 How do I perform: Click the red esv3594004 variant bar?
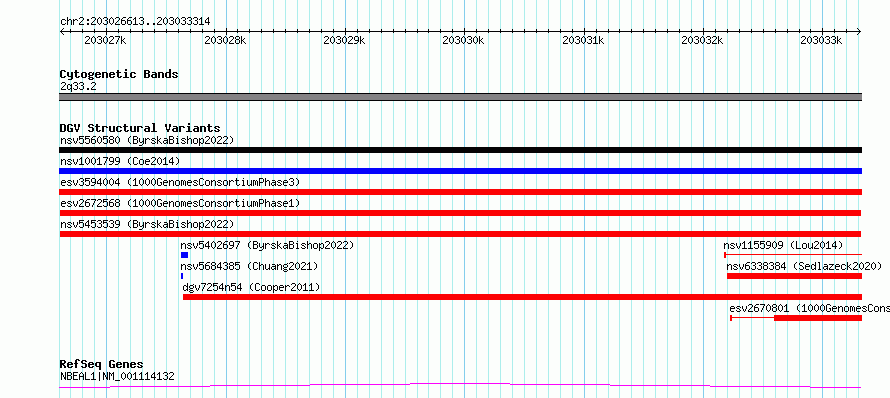coord(460,192)
